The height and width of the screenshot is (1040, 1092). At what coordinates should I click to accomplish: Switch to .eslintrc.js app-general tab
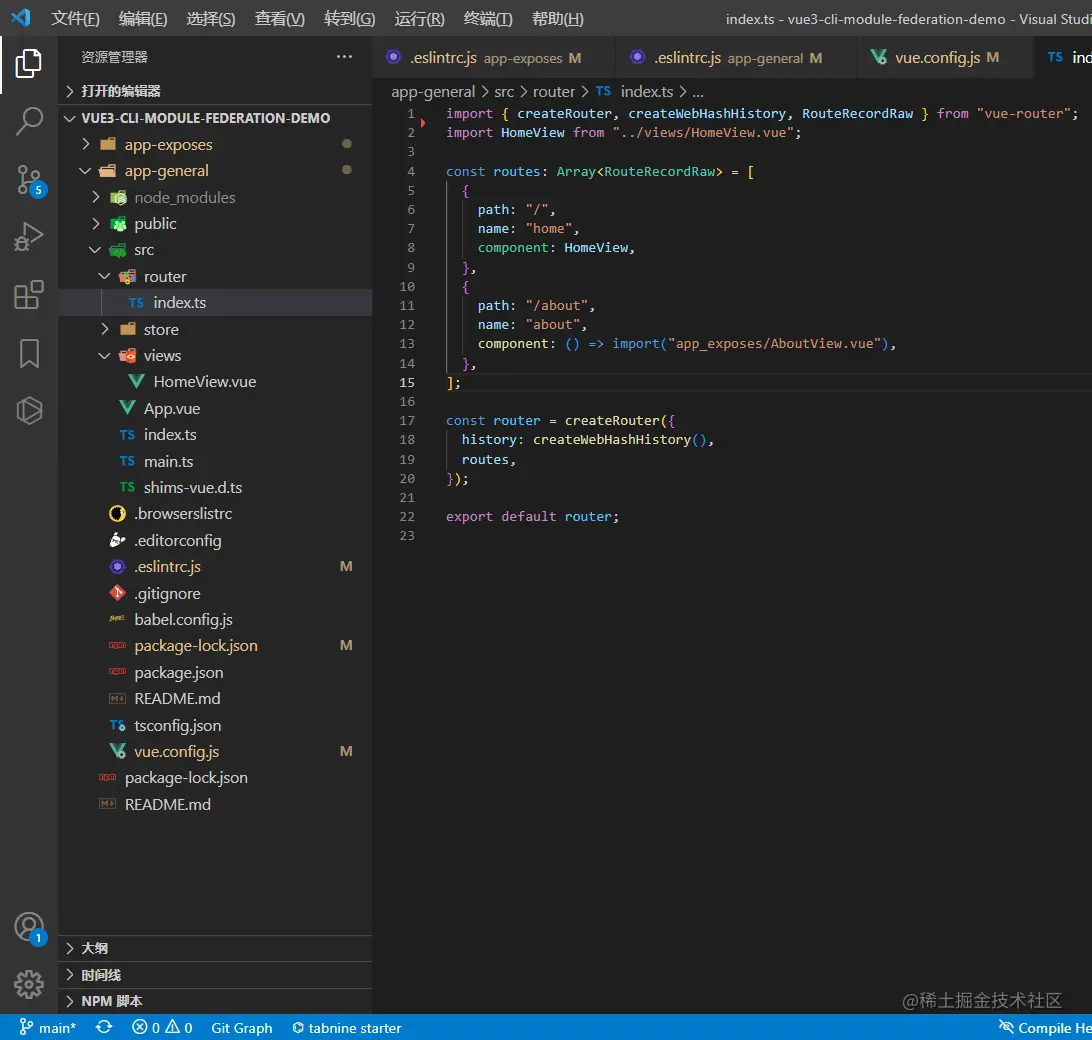point(735,58)
